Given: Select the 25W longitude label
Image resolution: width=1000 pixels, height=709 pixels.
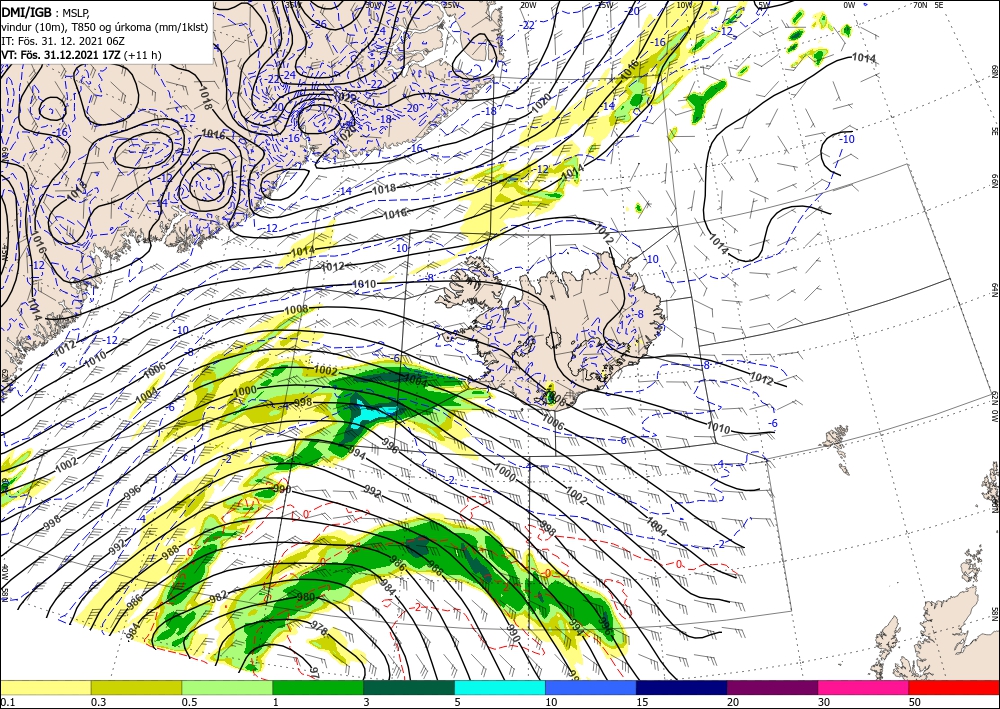Looking at the screenshot, I should pyautogui.click(x=451, y=4).
